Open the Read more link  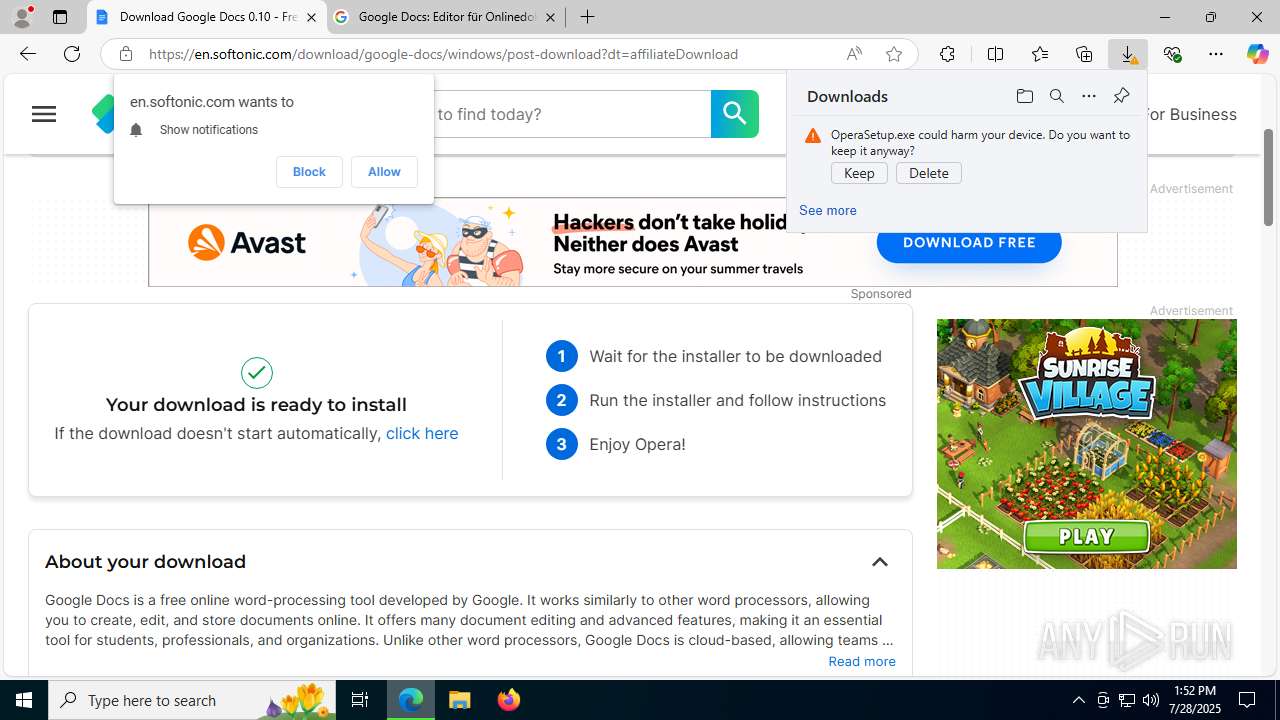(862, 661)
